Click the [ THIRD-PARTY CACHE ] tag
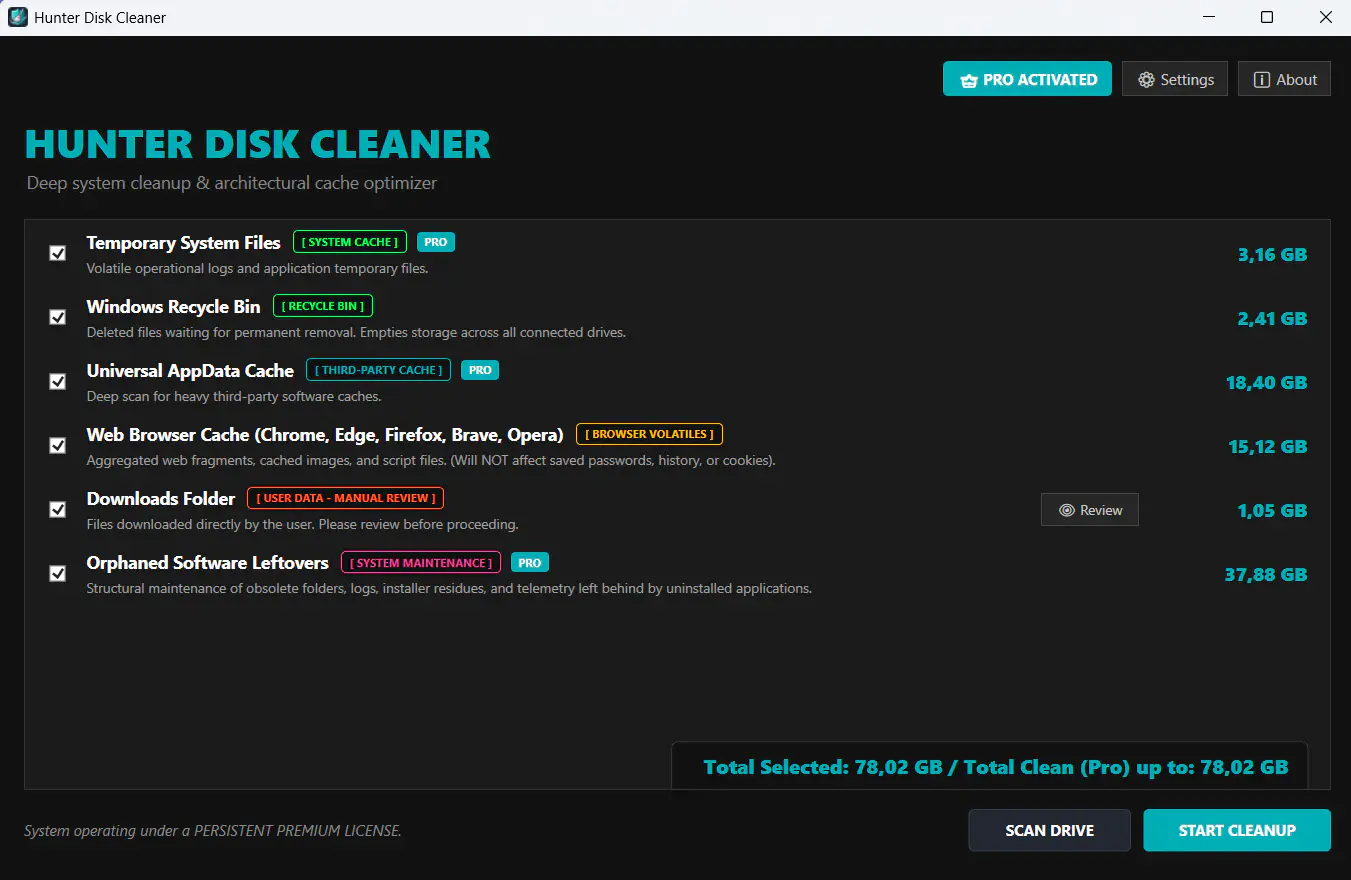Viewport: 1351px width, 880px height. click(x=379, y=370)
